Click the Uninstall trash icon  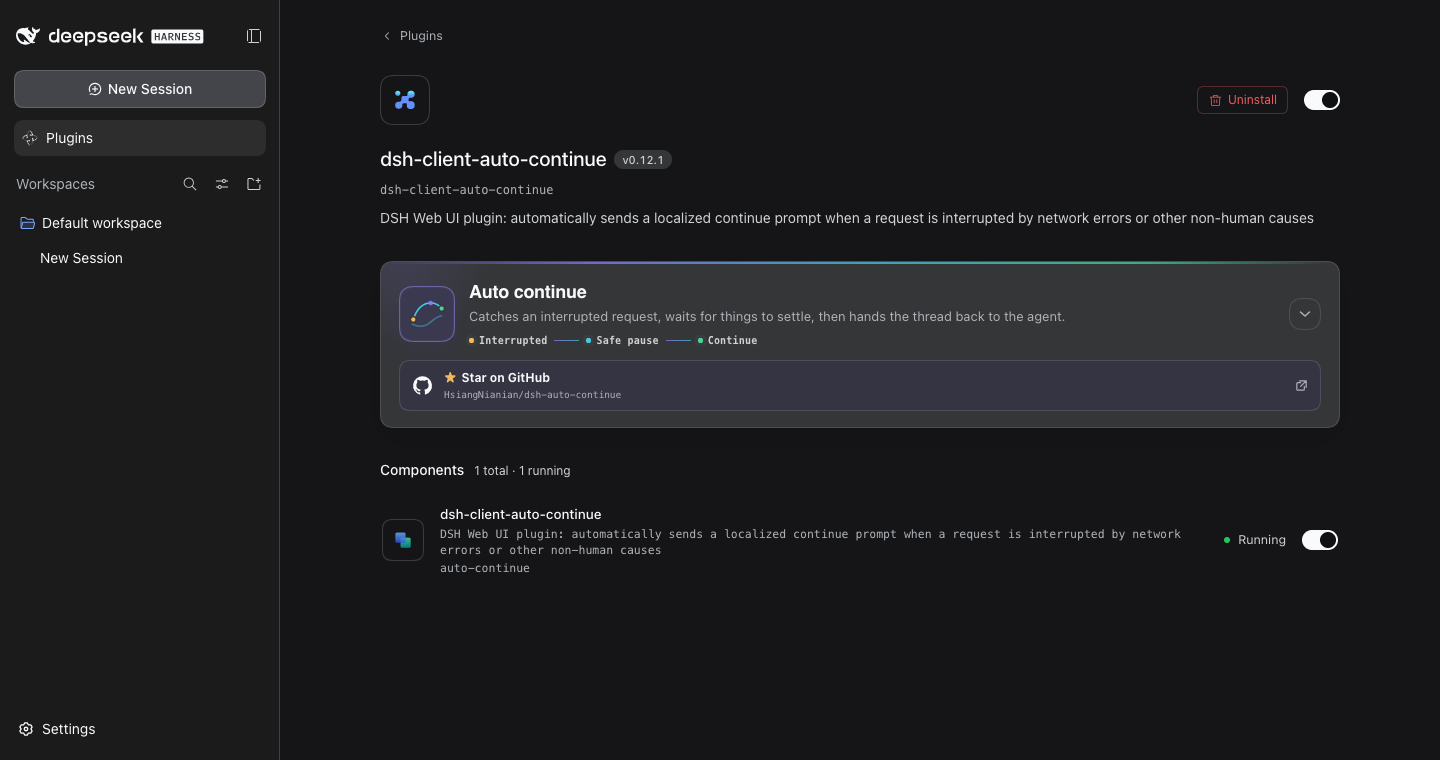[x=1216, y=100]
